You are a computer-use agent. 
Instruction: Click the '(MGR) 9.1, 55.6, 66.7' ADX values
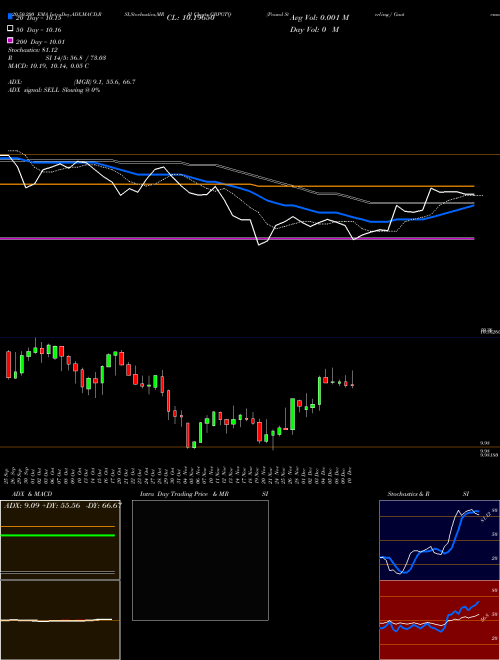104,82
